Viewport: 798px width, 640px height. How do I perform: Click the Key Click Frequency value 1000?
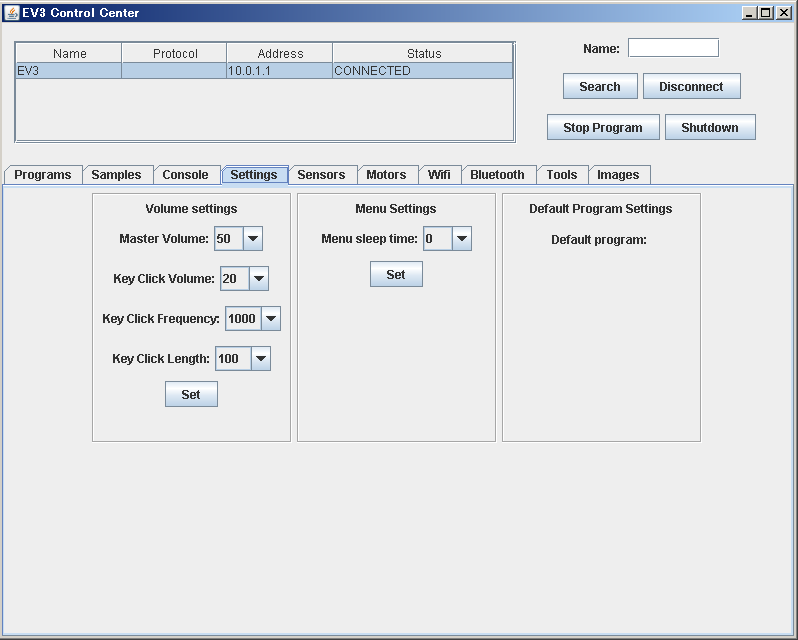point(243,318)
